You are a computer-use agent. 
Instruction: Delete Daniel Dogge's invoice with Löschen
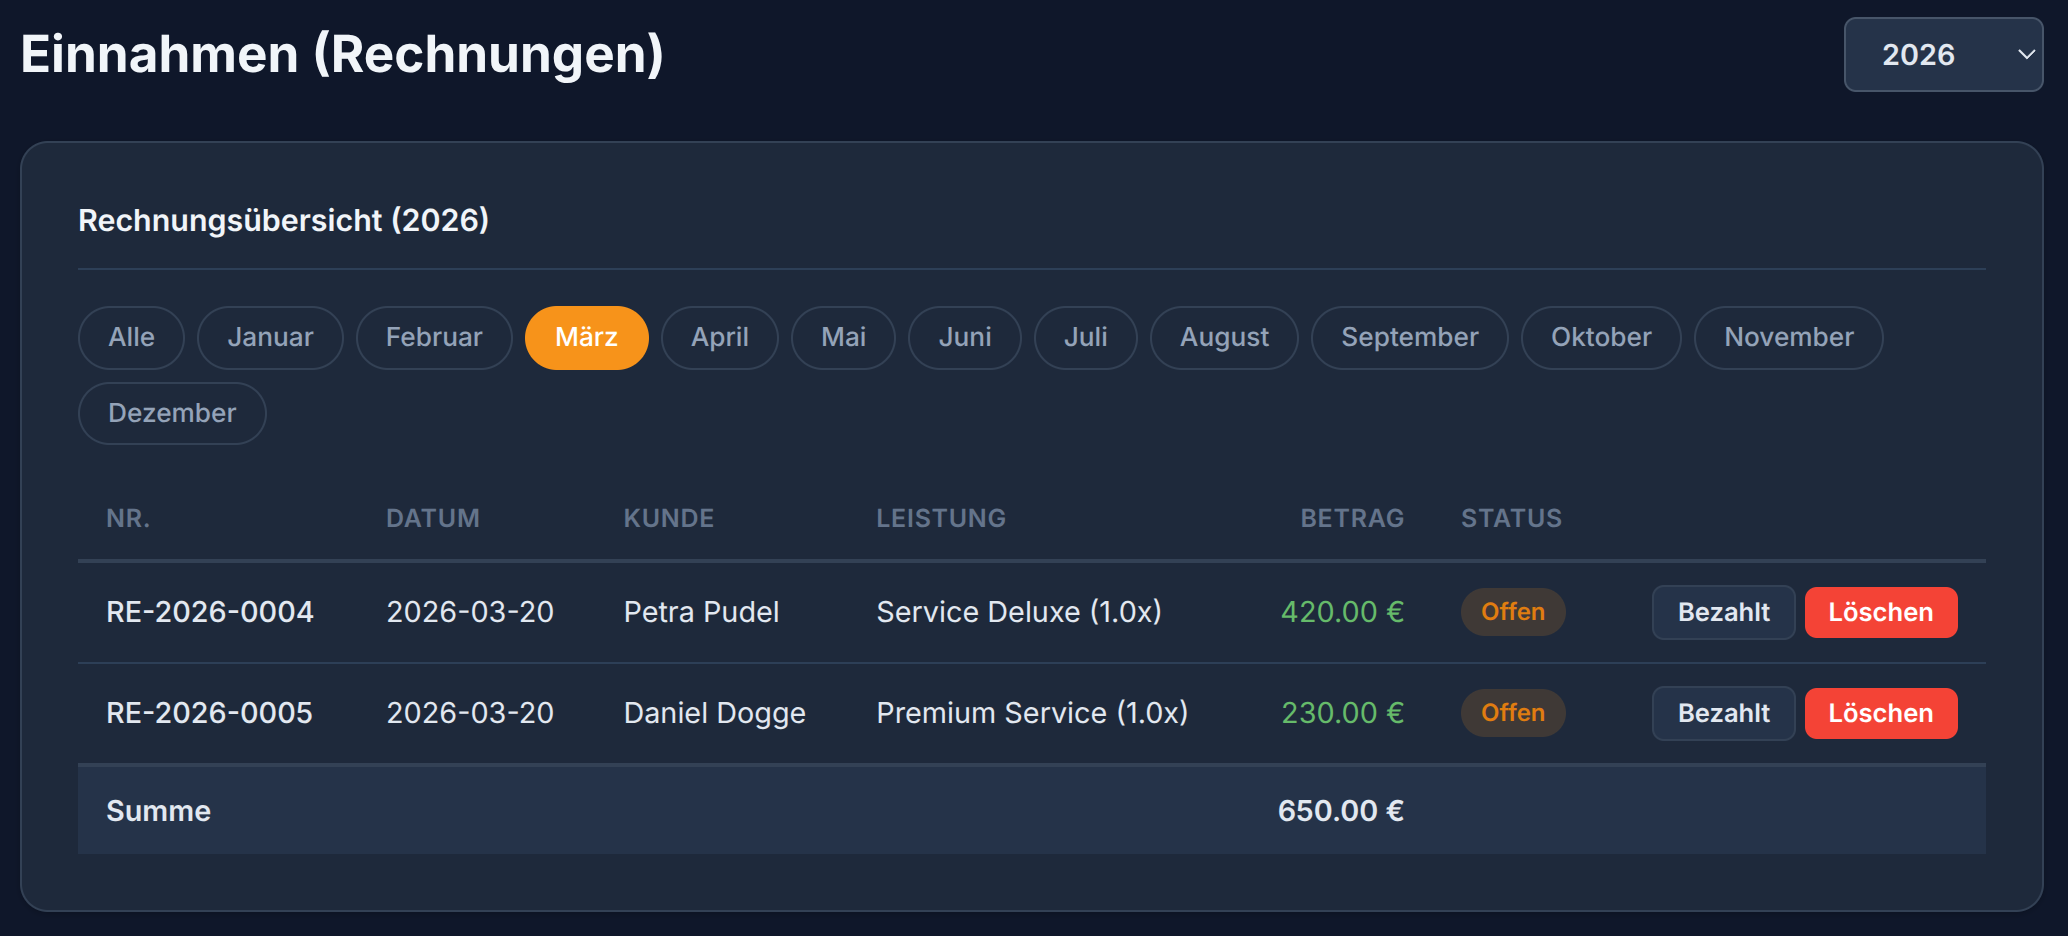1880,714
